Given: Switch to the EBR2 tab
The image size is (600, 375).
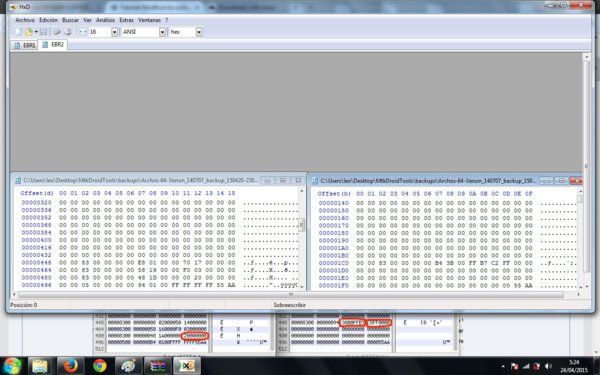Looking at the screenshot, I should coord(53,45).
